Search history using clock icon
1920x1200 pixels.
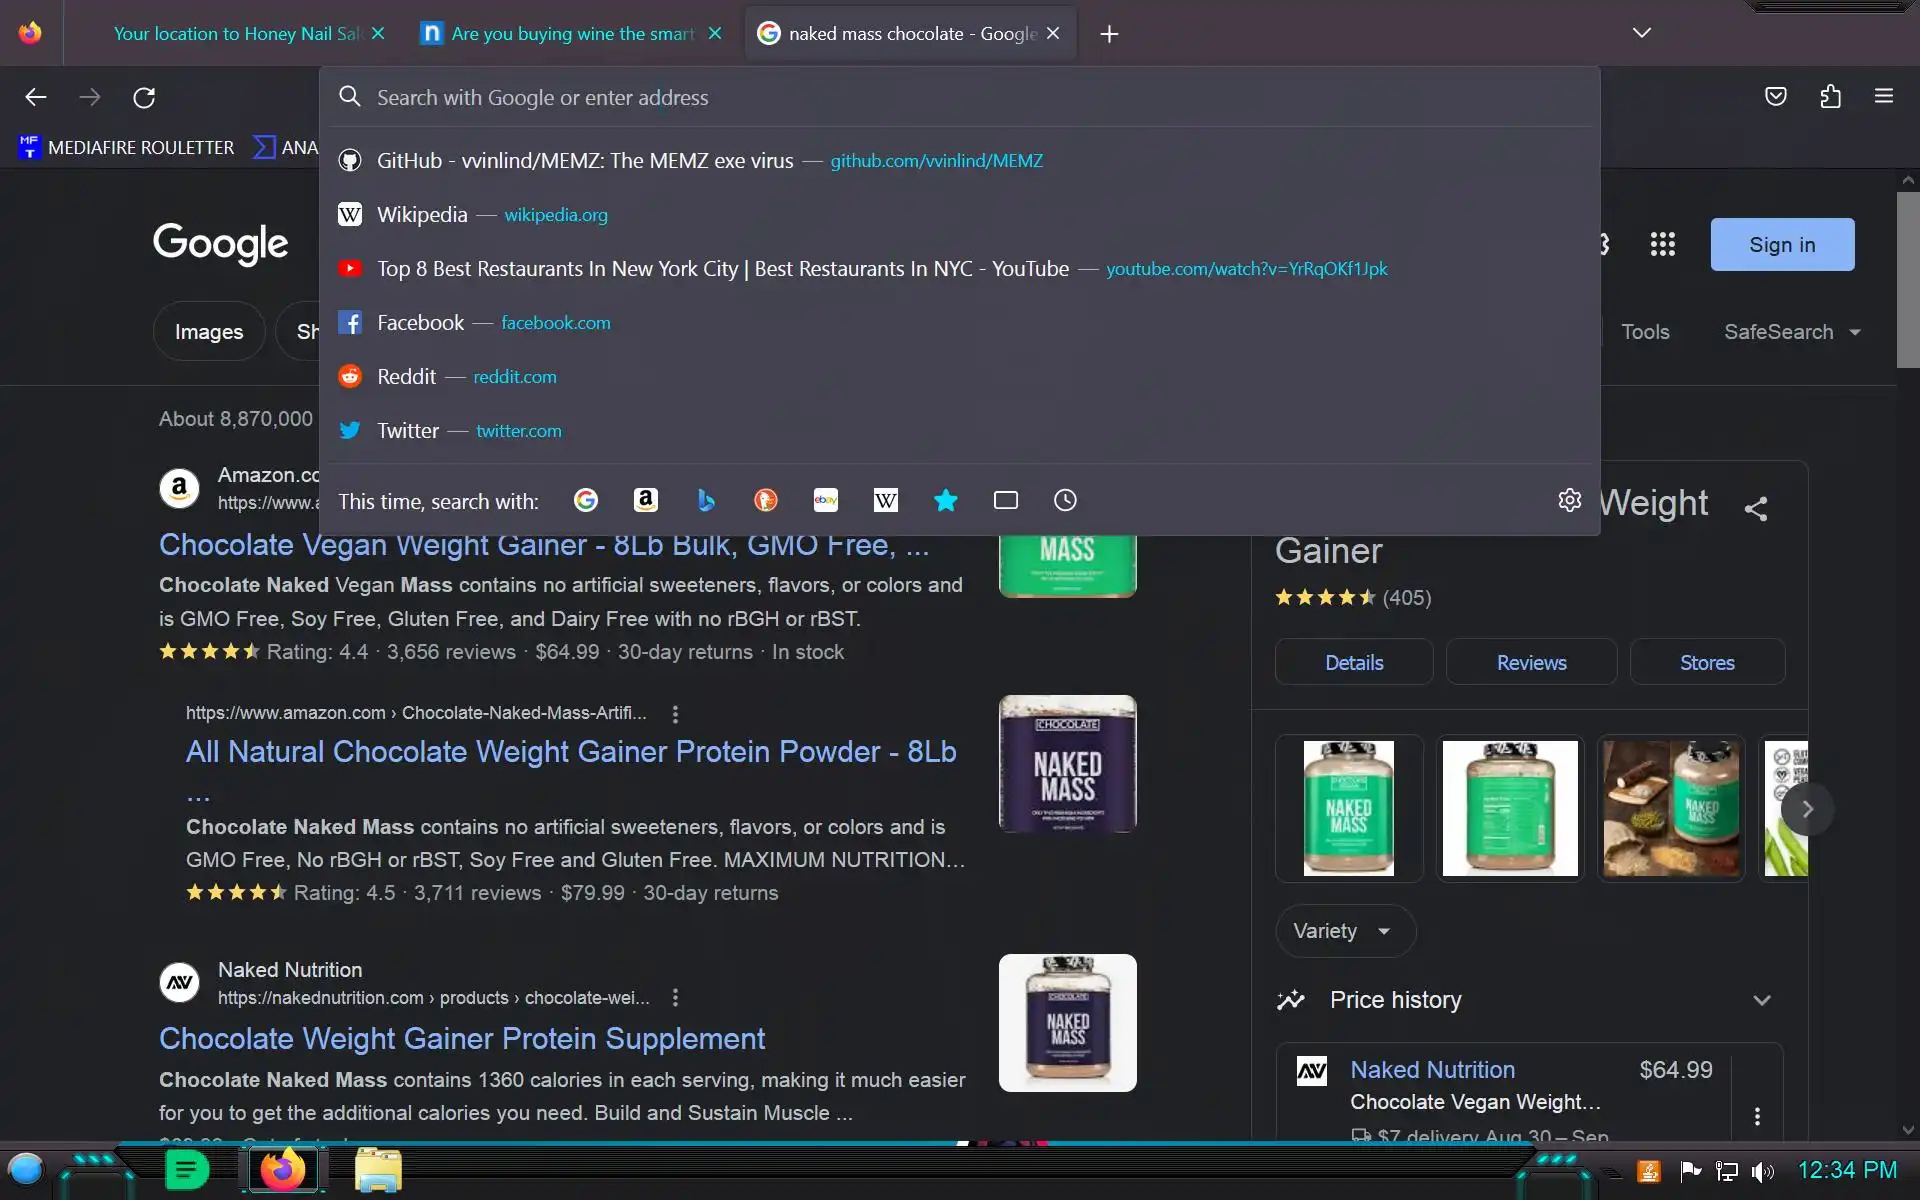tap(1066, 500)
